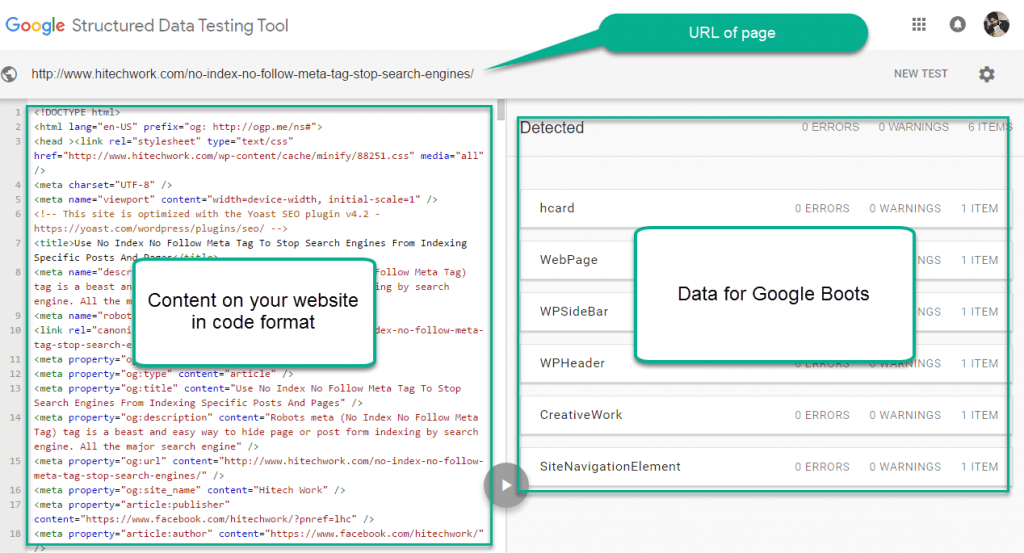Image resolution: width=1024 pixels, height=553 pixels.
Task: Click the html lang en-US code line
Action: click(x=178, y=127)
